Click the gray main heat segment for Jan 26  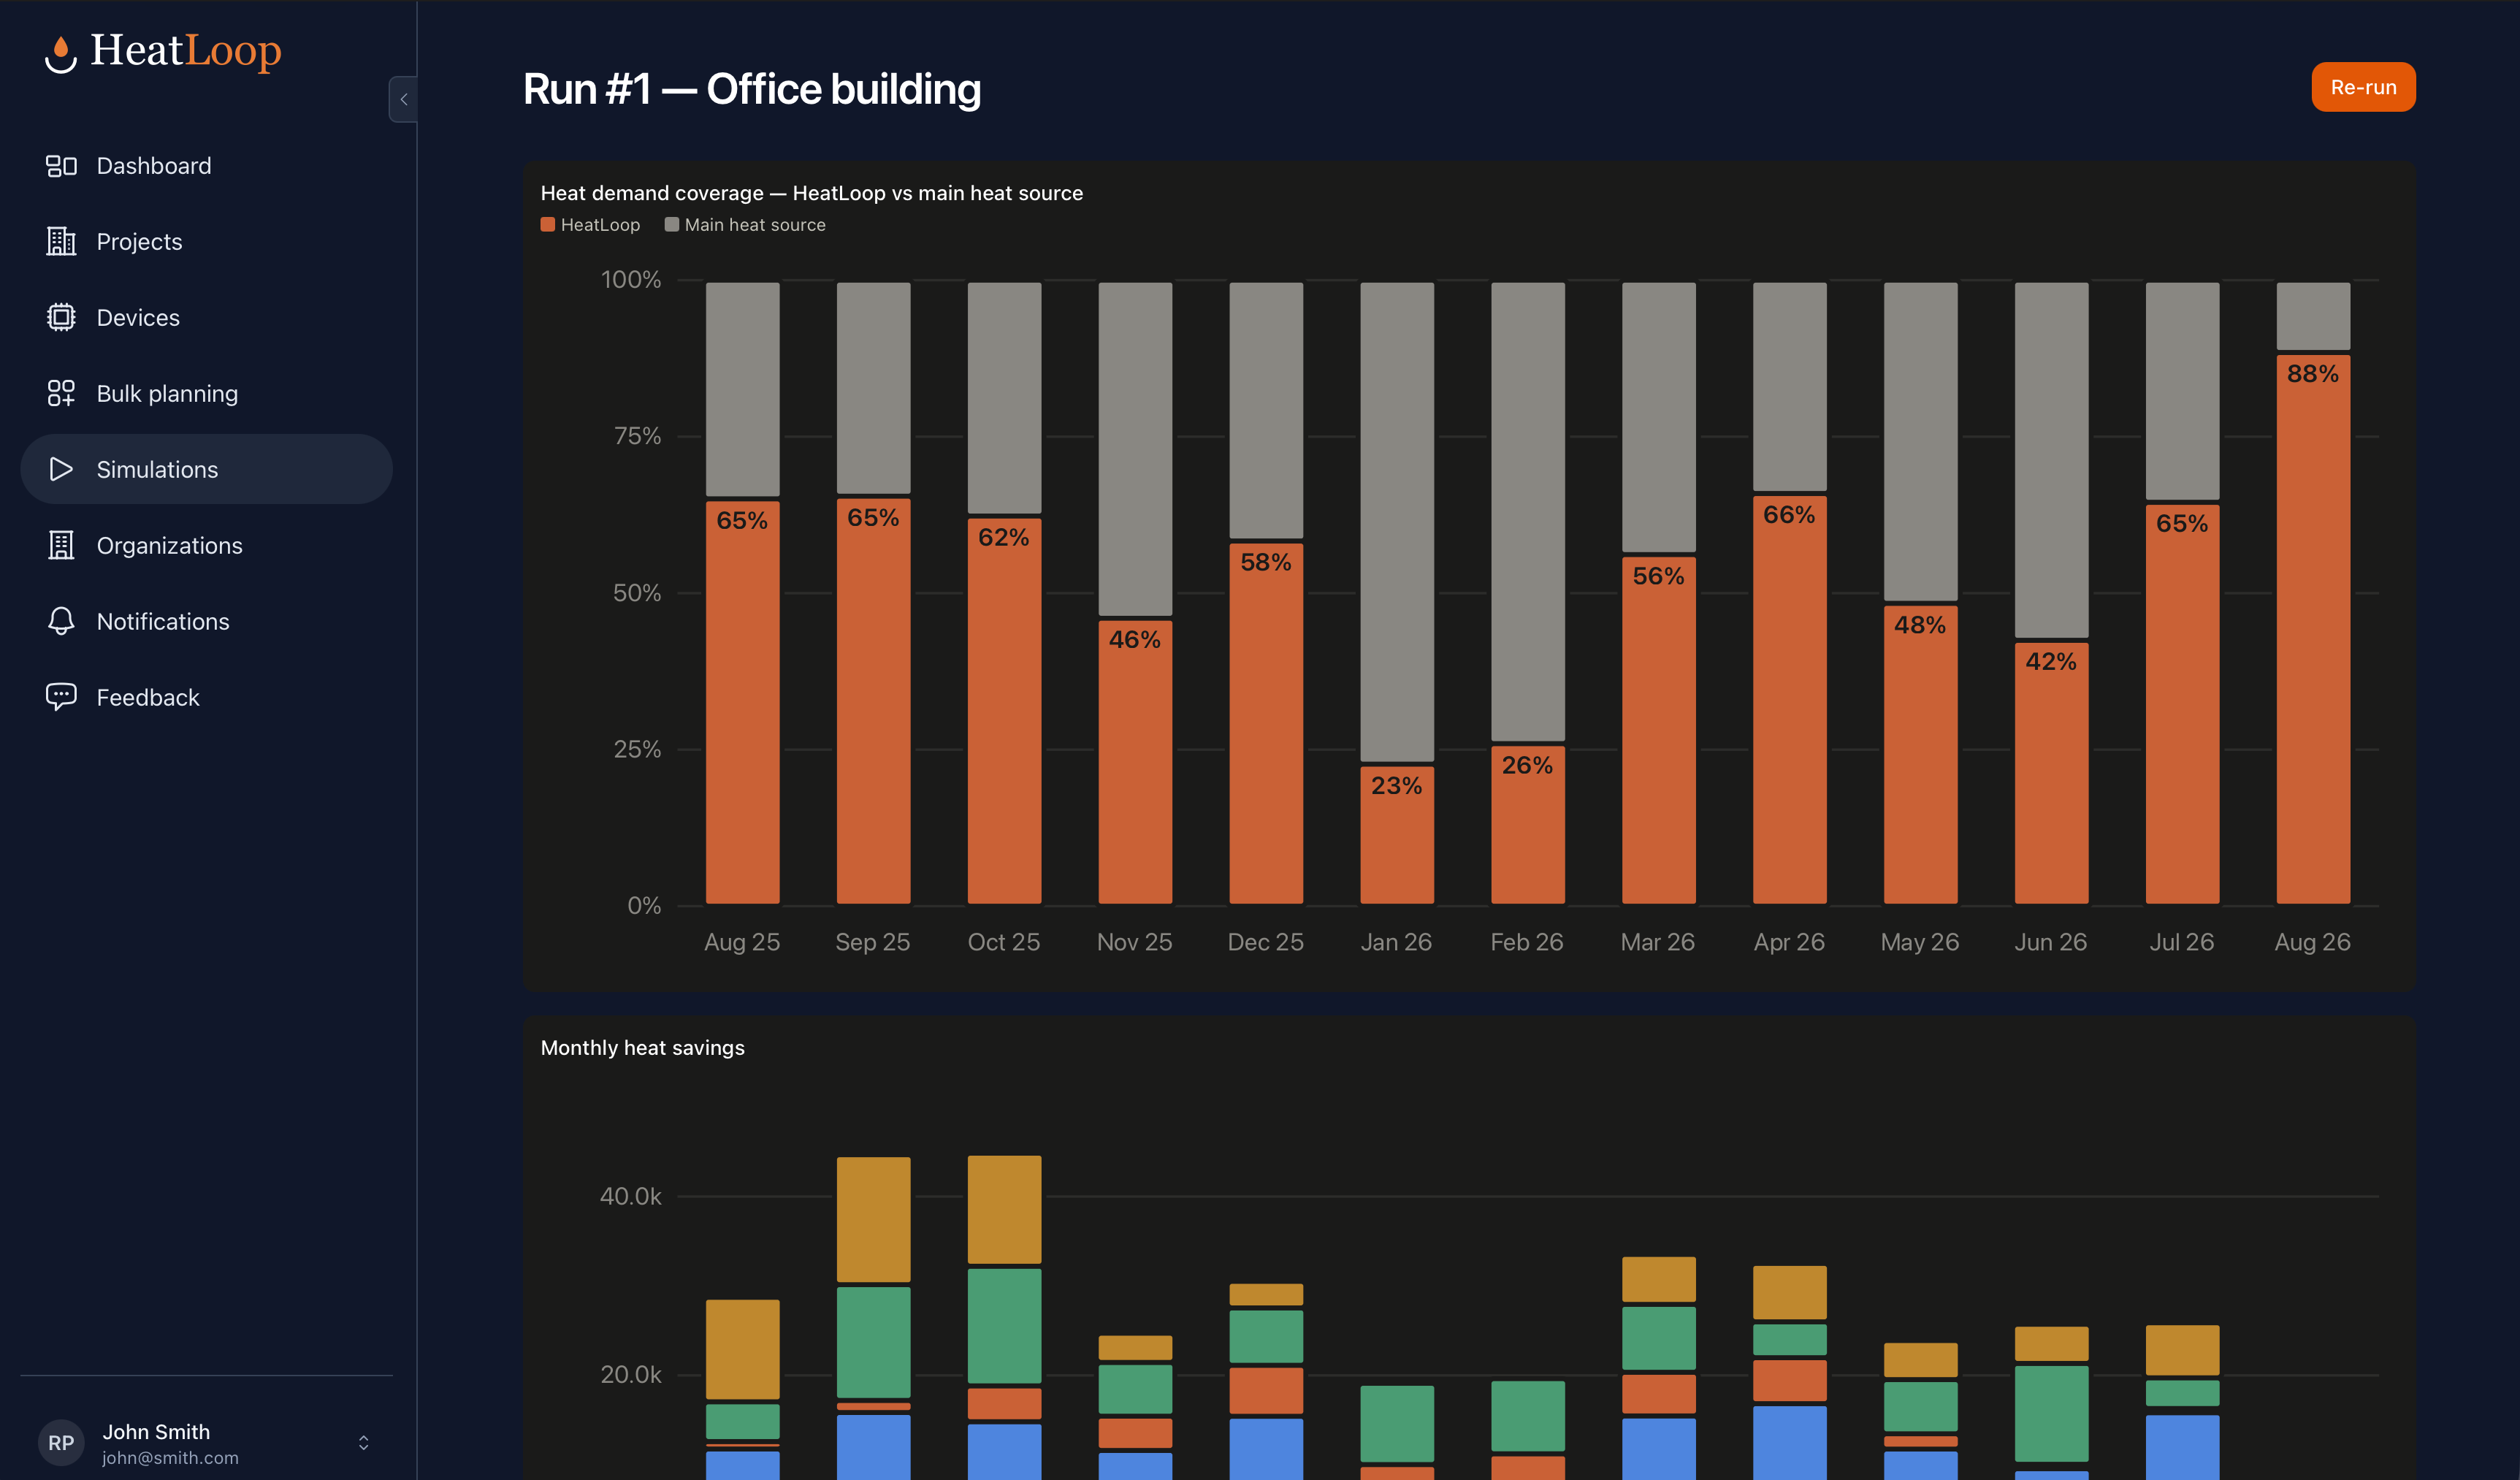click(1397, 522)
